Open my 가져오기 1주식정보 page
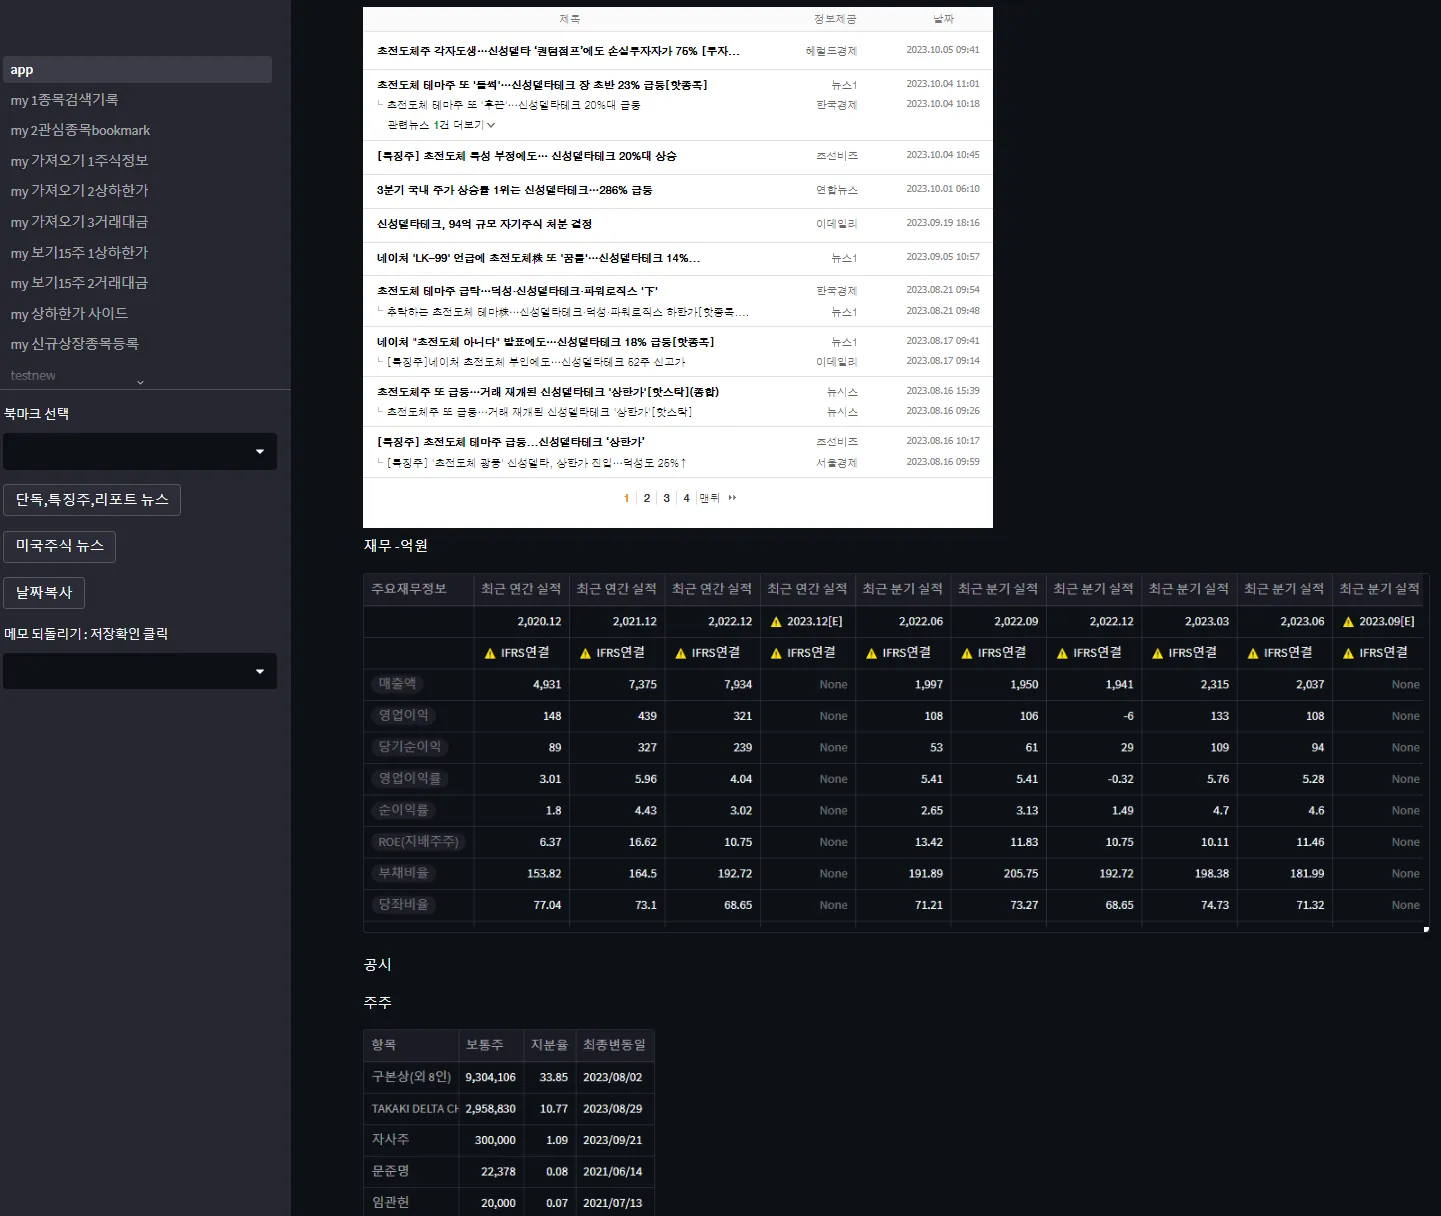Image resolution: width=1441 pixels, height=1216 pixels. 79,161
